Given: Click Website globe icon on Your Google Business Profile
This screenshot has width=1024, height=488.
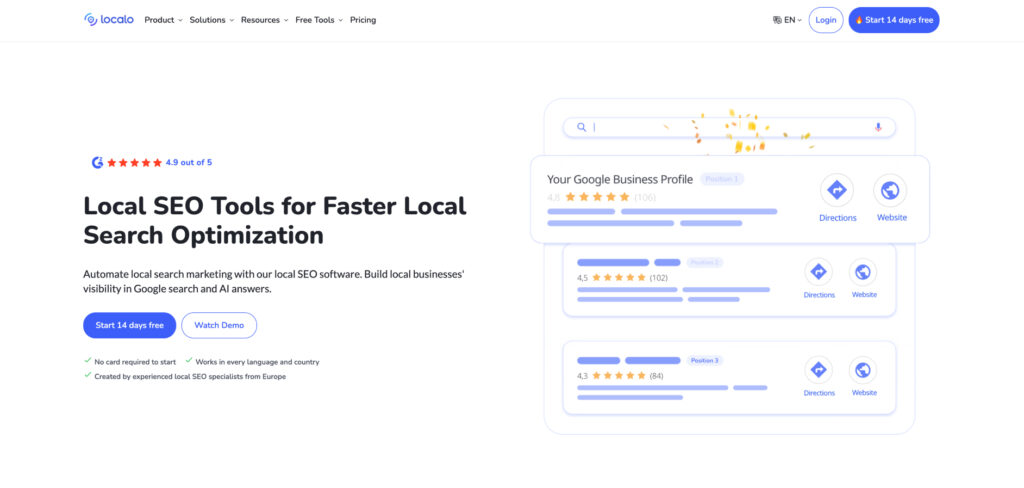Looking at the screenshot, I should (x=890, y=190).
